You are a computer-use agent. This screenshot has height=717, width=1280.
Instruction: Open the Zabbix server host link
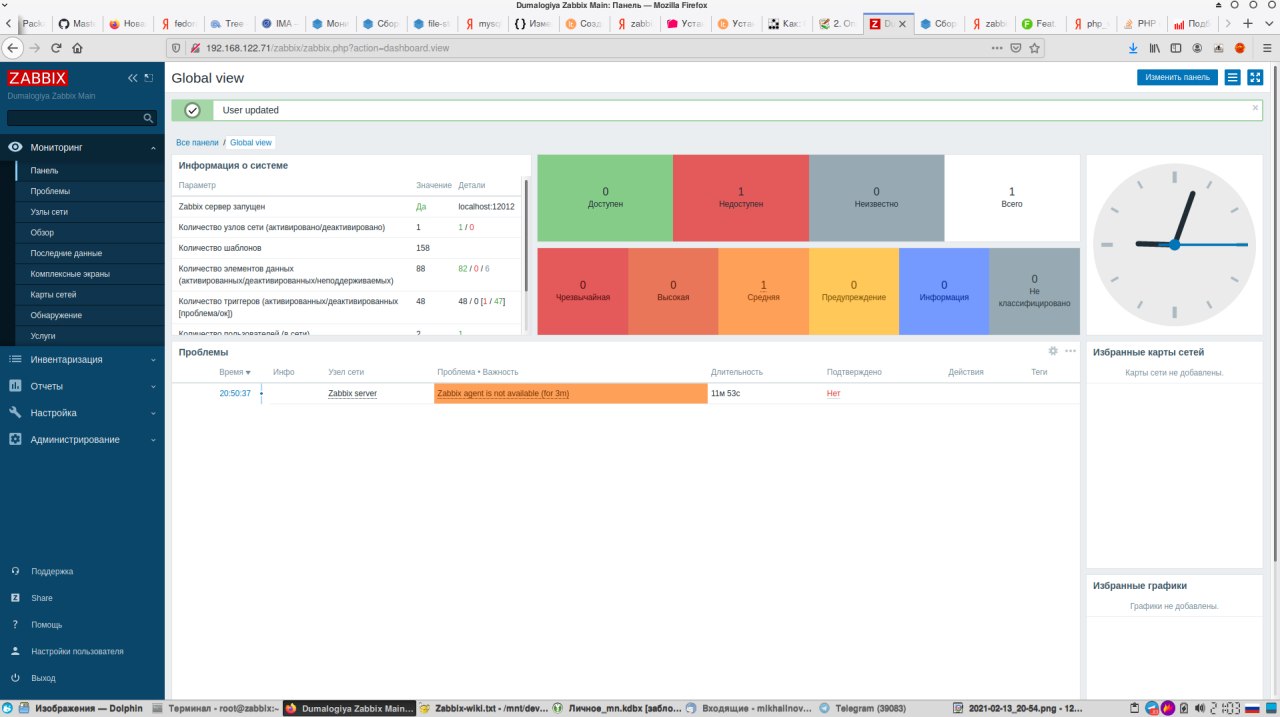(x=352, y=394)
